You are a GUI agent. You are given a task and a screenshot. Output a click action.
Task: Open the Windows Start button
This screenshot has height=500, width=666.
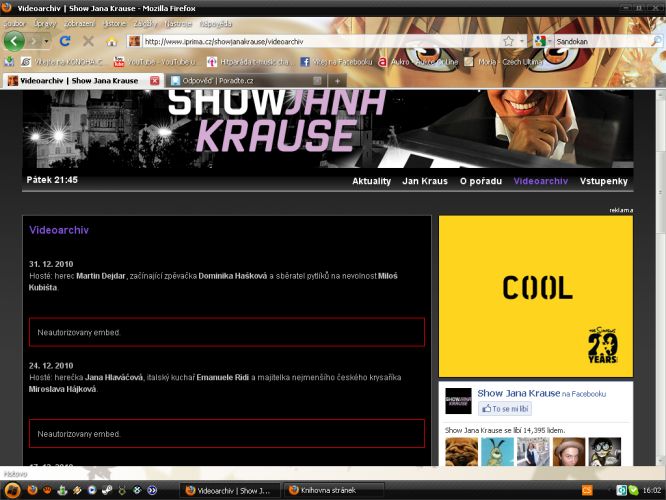point(11,490)
